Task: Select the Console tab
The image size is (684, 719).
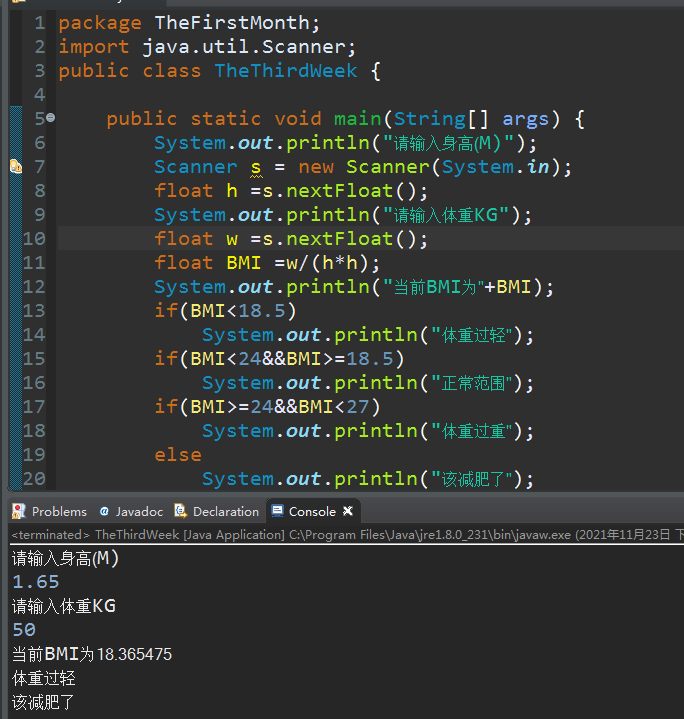Action: click(x=312, y=511)
